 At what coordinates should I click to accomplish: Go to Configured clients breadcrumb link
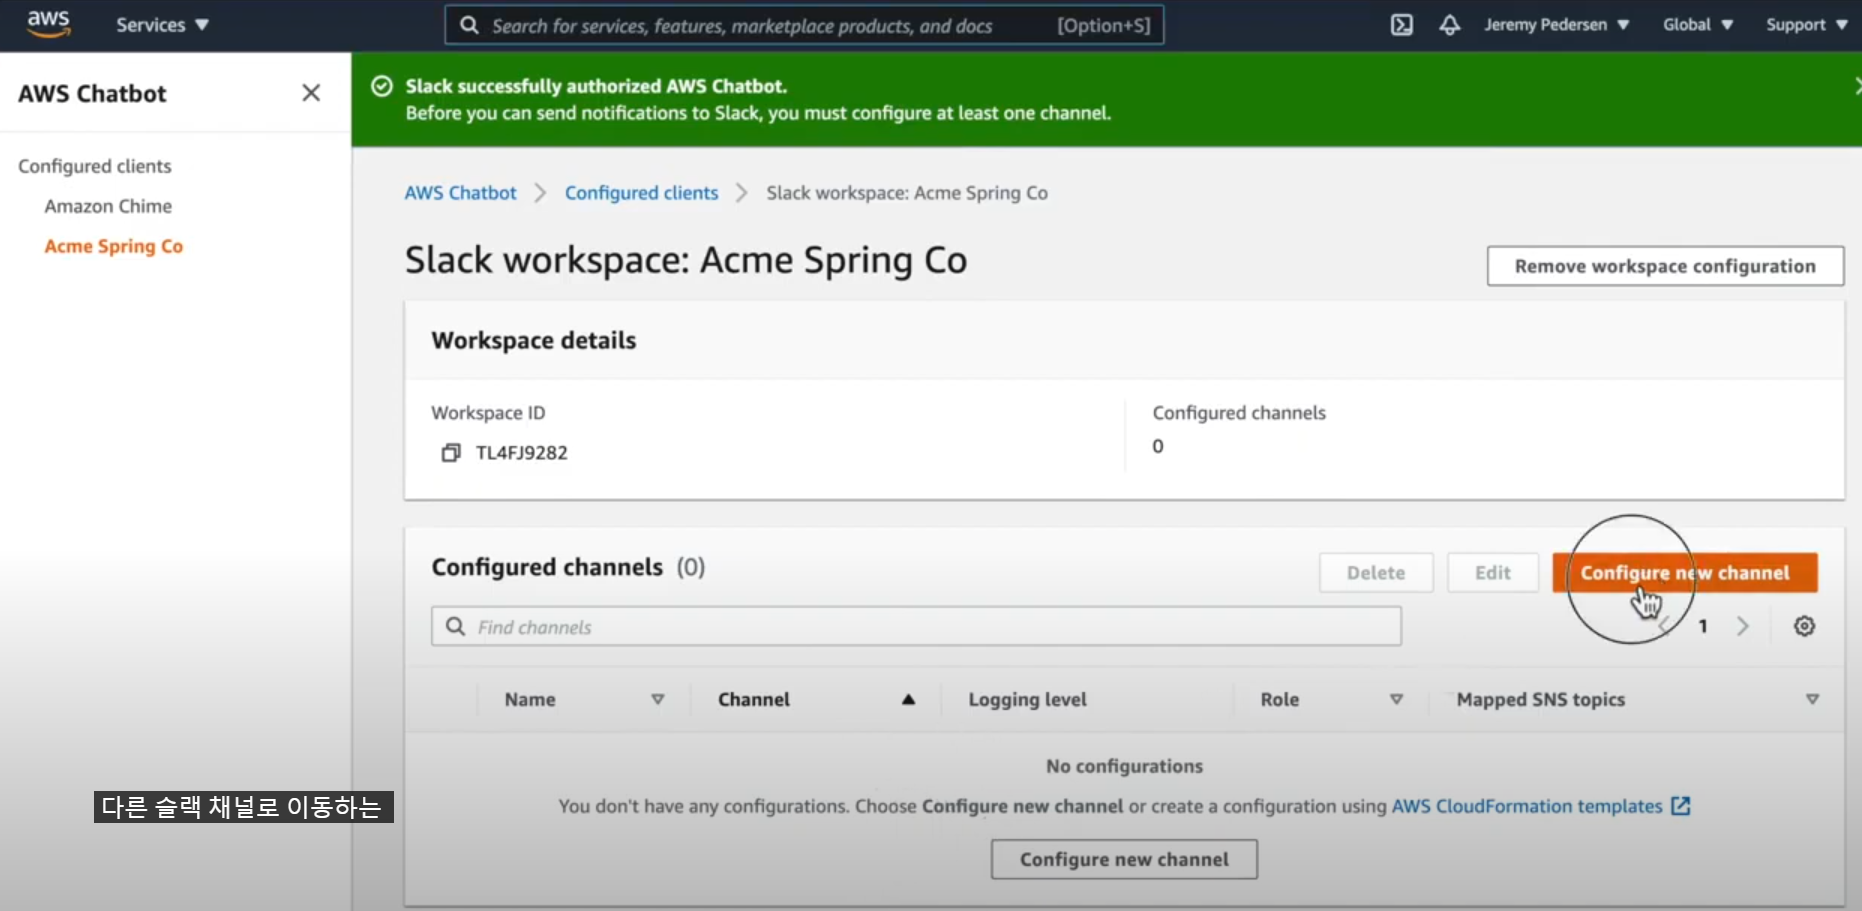[x=642, y=193]
